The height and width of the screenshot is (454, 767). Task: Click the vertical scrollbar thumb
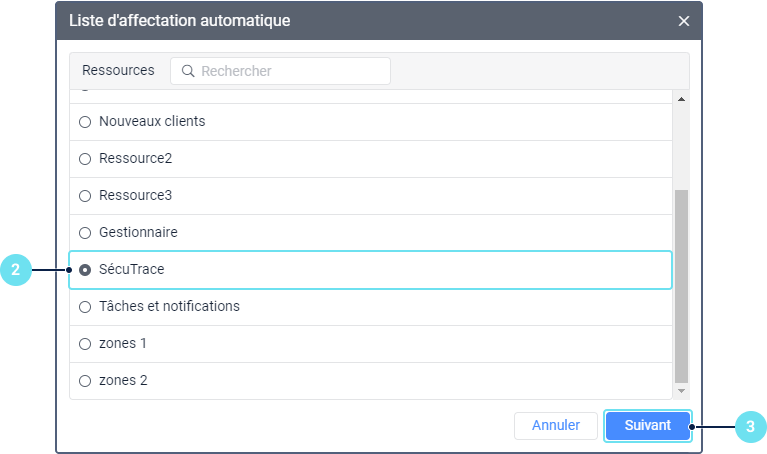coord(682,285)
